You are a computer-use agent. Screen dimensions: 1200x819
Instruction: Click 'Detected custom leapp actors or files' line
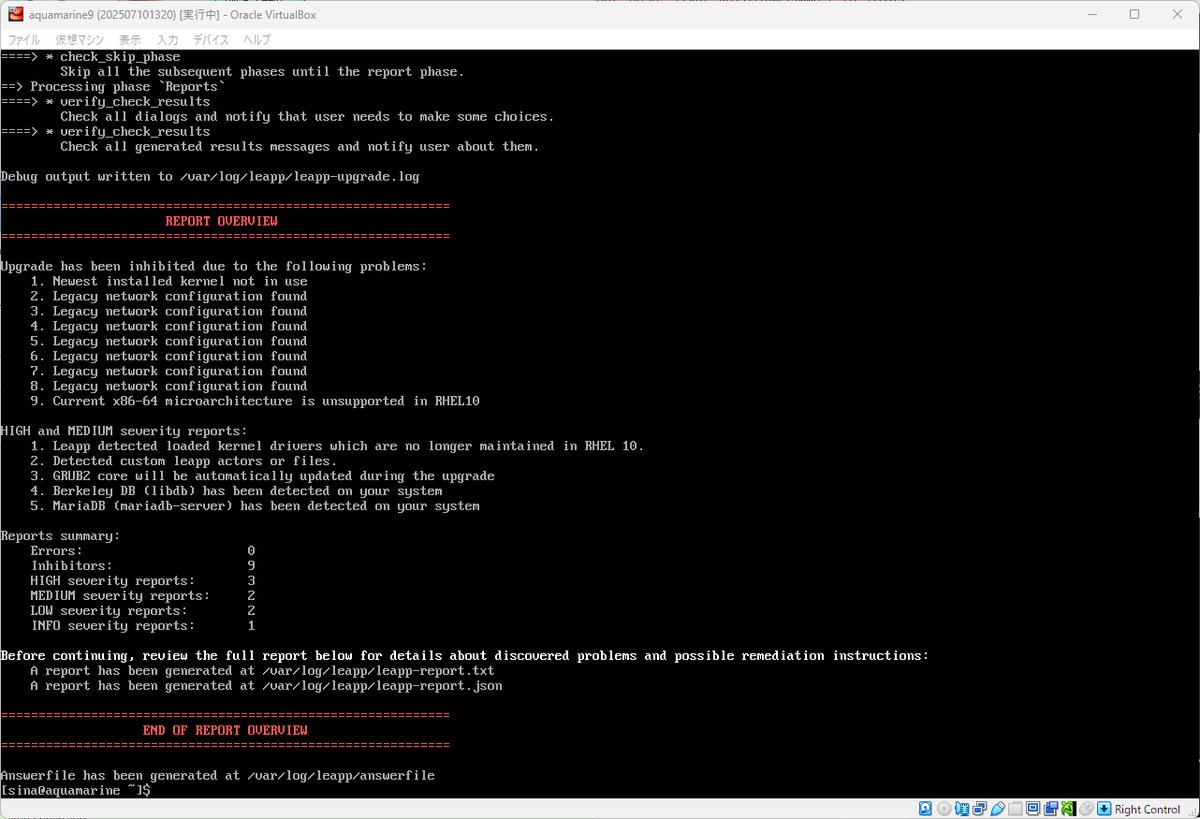[183, 461]
